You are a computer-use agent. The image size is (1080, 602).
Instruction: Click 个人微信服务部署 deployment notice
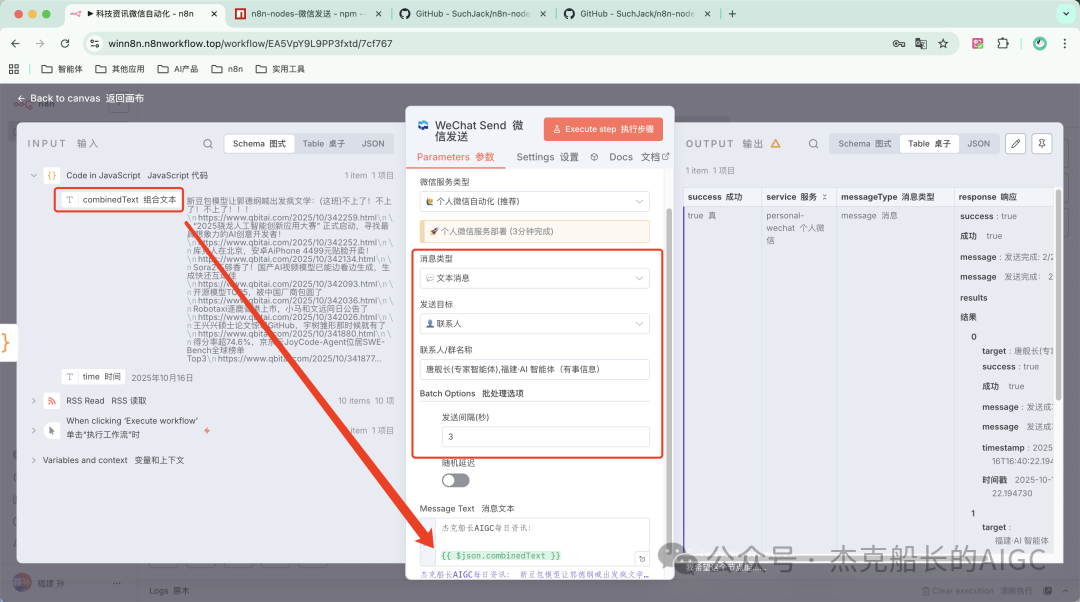[x=534, y=231]
